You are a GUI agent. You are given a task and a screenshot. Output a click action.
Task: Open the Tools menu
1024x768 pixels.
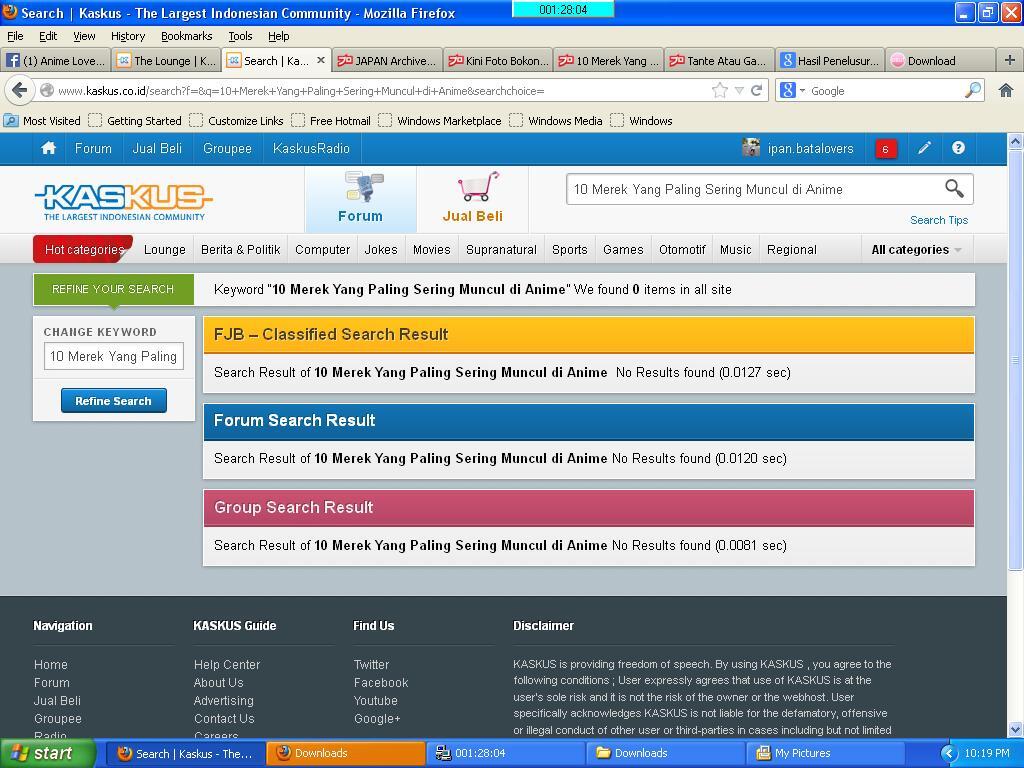tap(240, 36)
